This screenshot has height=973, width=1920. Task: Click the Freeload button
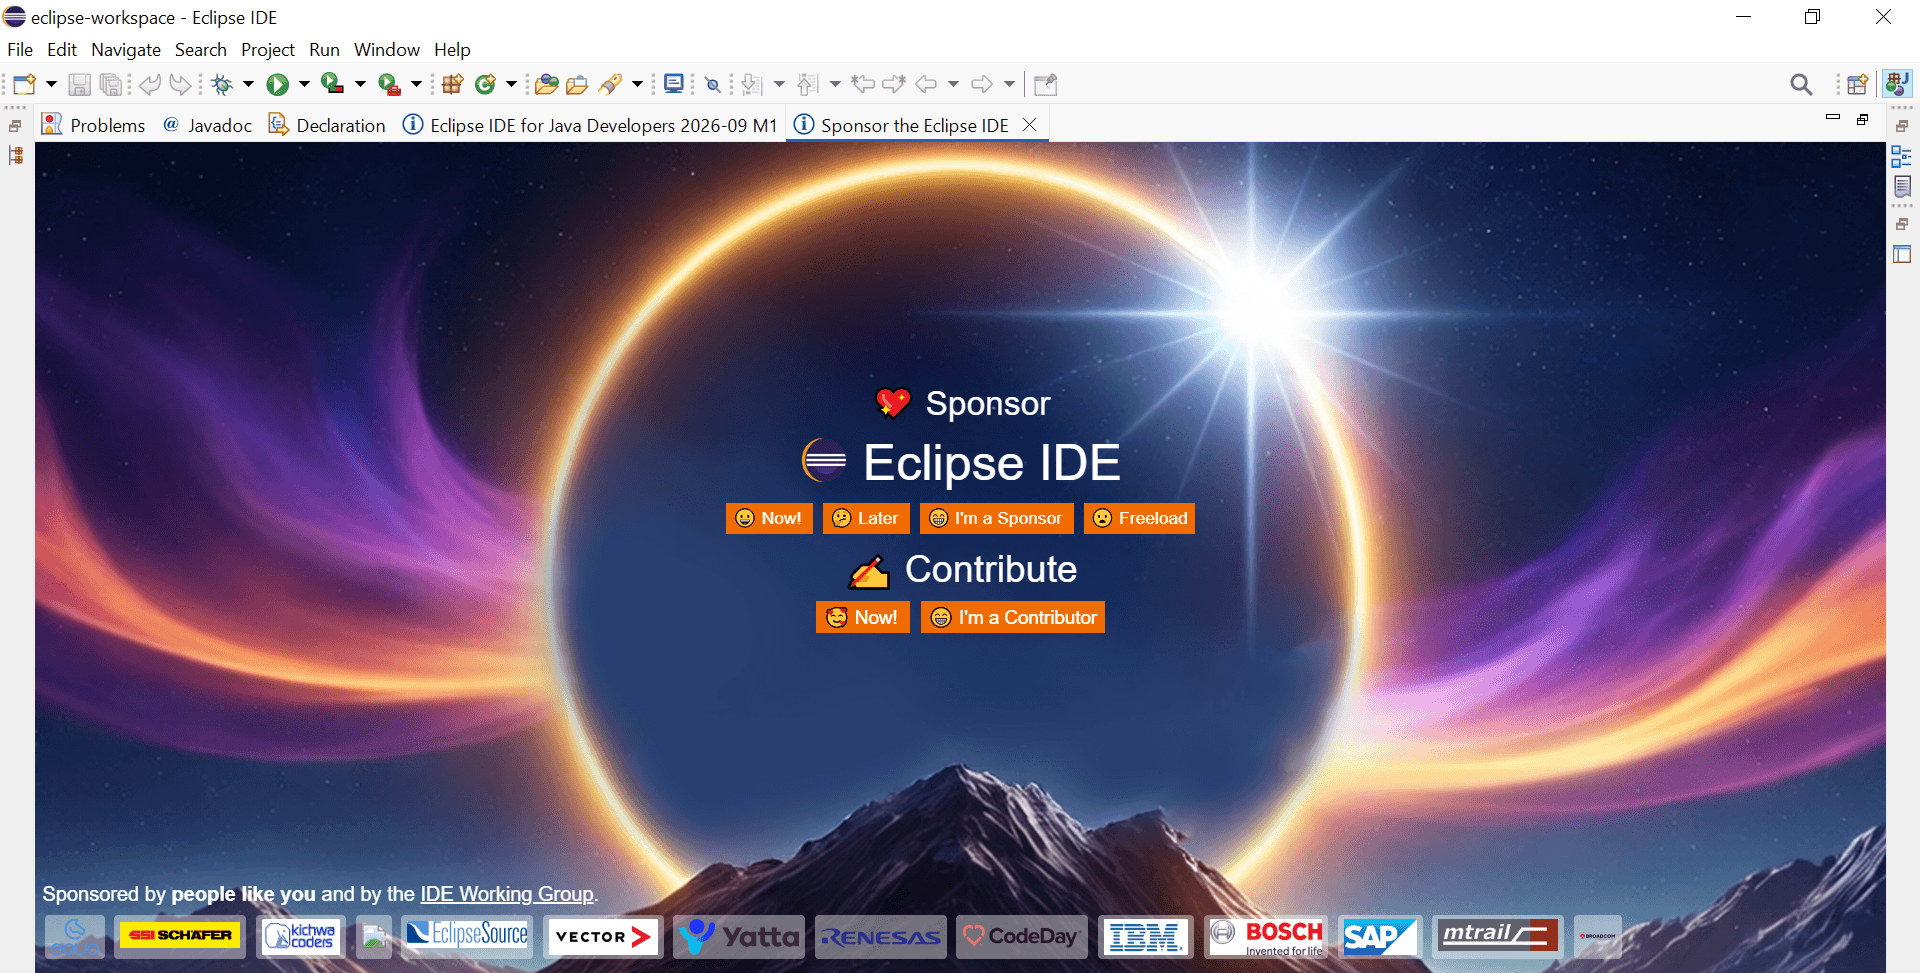1139,518
